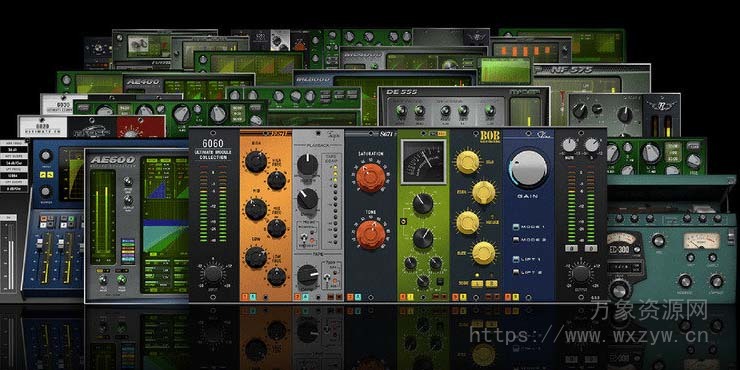This screenshot has width=740, height=370.
Task: Click the cyan A button at orange EQ bottom
Action: click(x=252, y=297)
